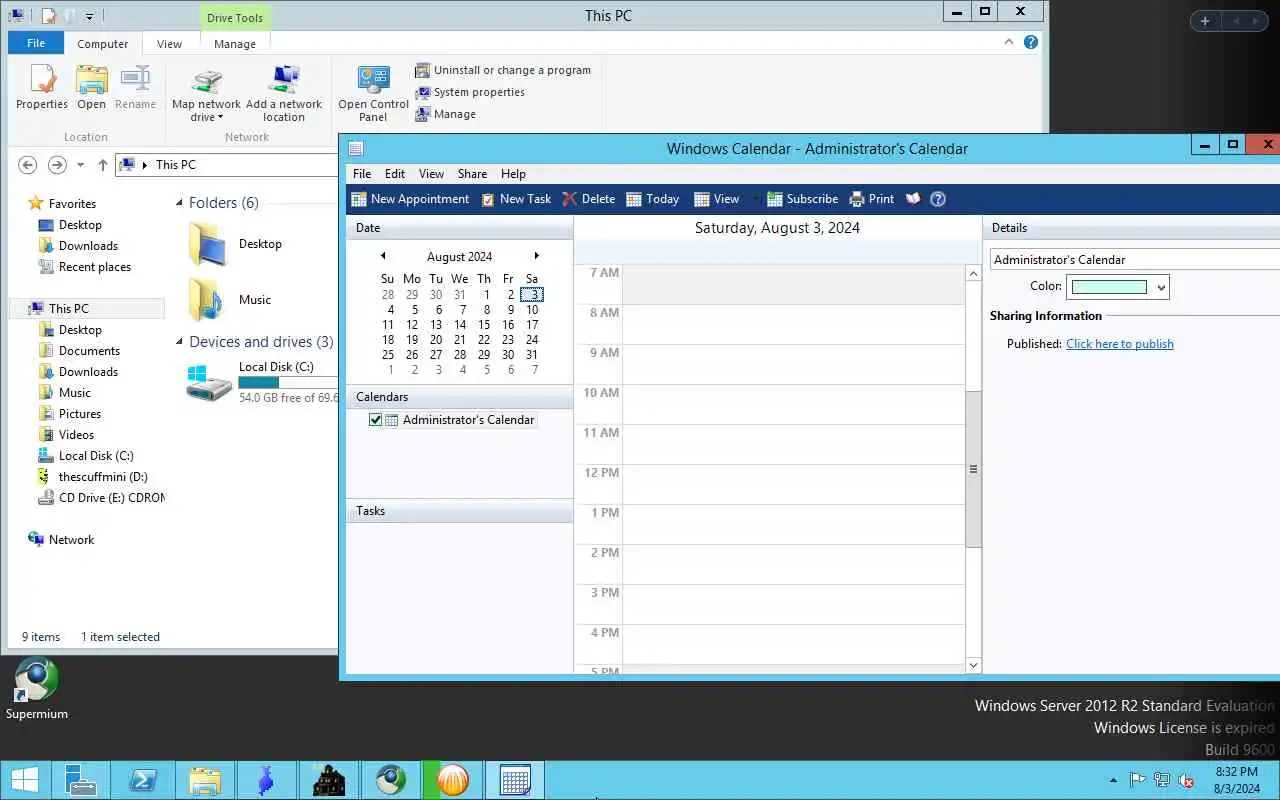Click the 'Click here to publish' link
Viewport: 1280px width, 800px height.
pyautogui.click(x=1120, y=344)
